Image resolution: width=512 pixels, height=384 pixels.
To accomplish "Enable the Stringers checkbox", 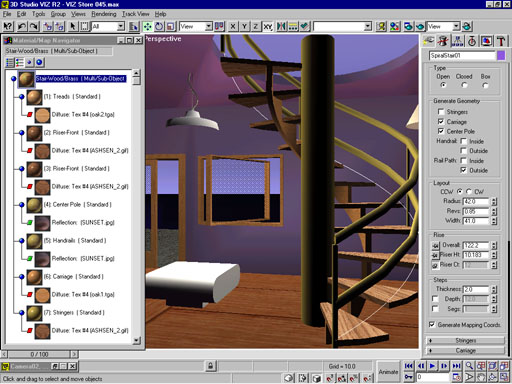I will [x=441, y=112].
